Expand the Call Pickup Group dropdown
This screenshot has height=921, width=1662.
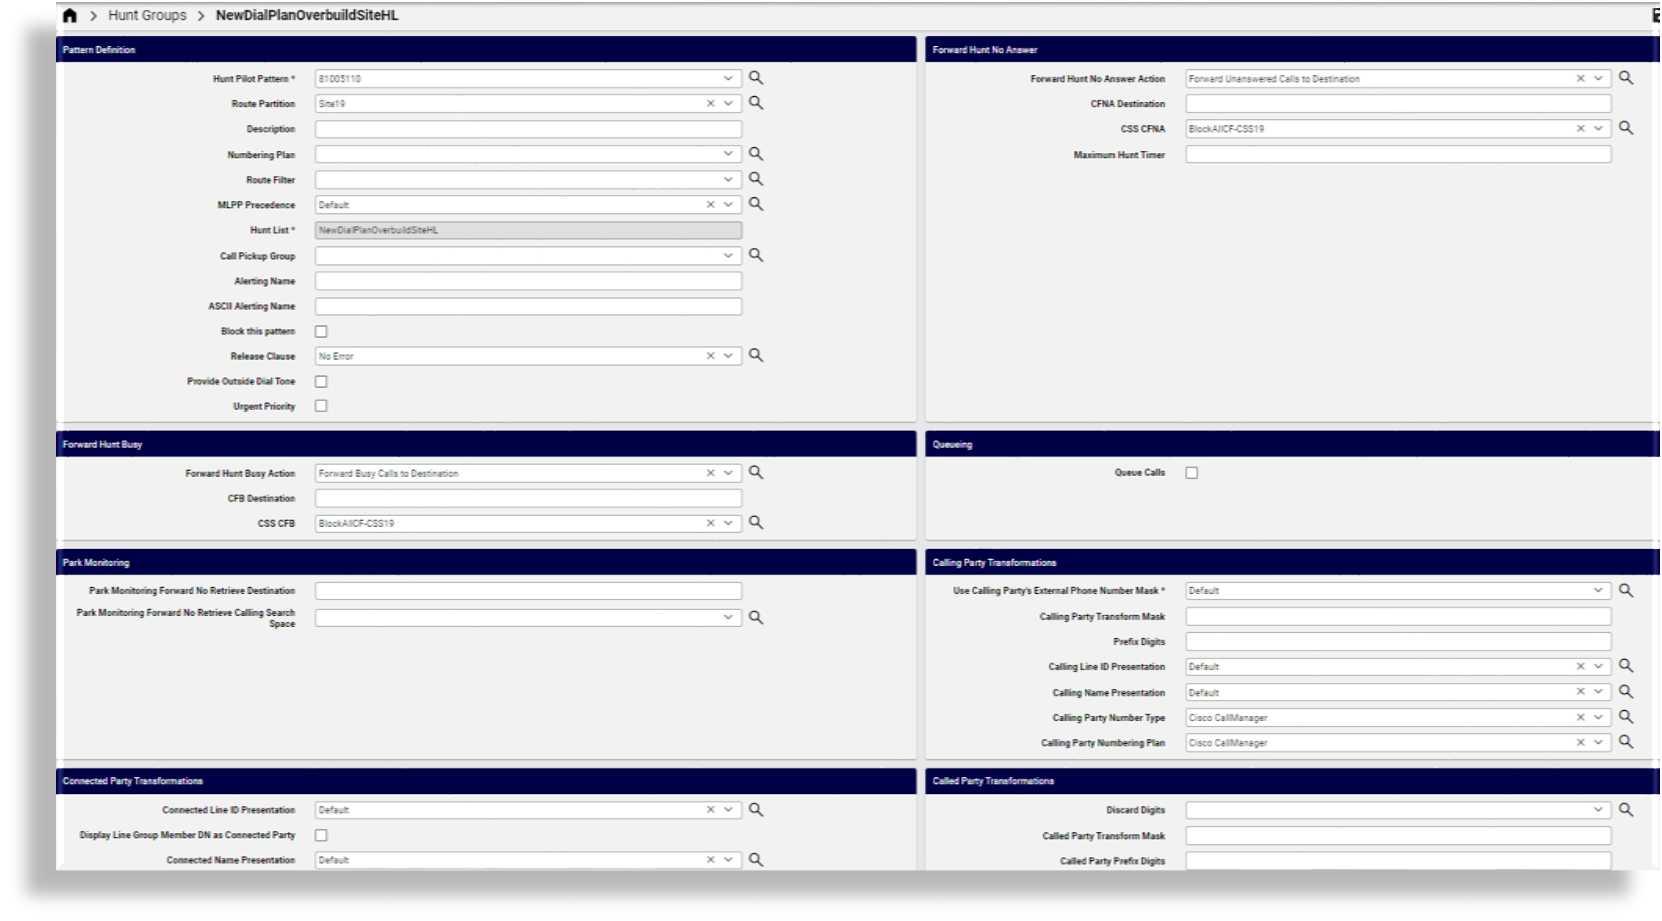point(728,256)
